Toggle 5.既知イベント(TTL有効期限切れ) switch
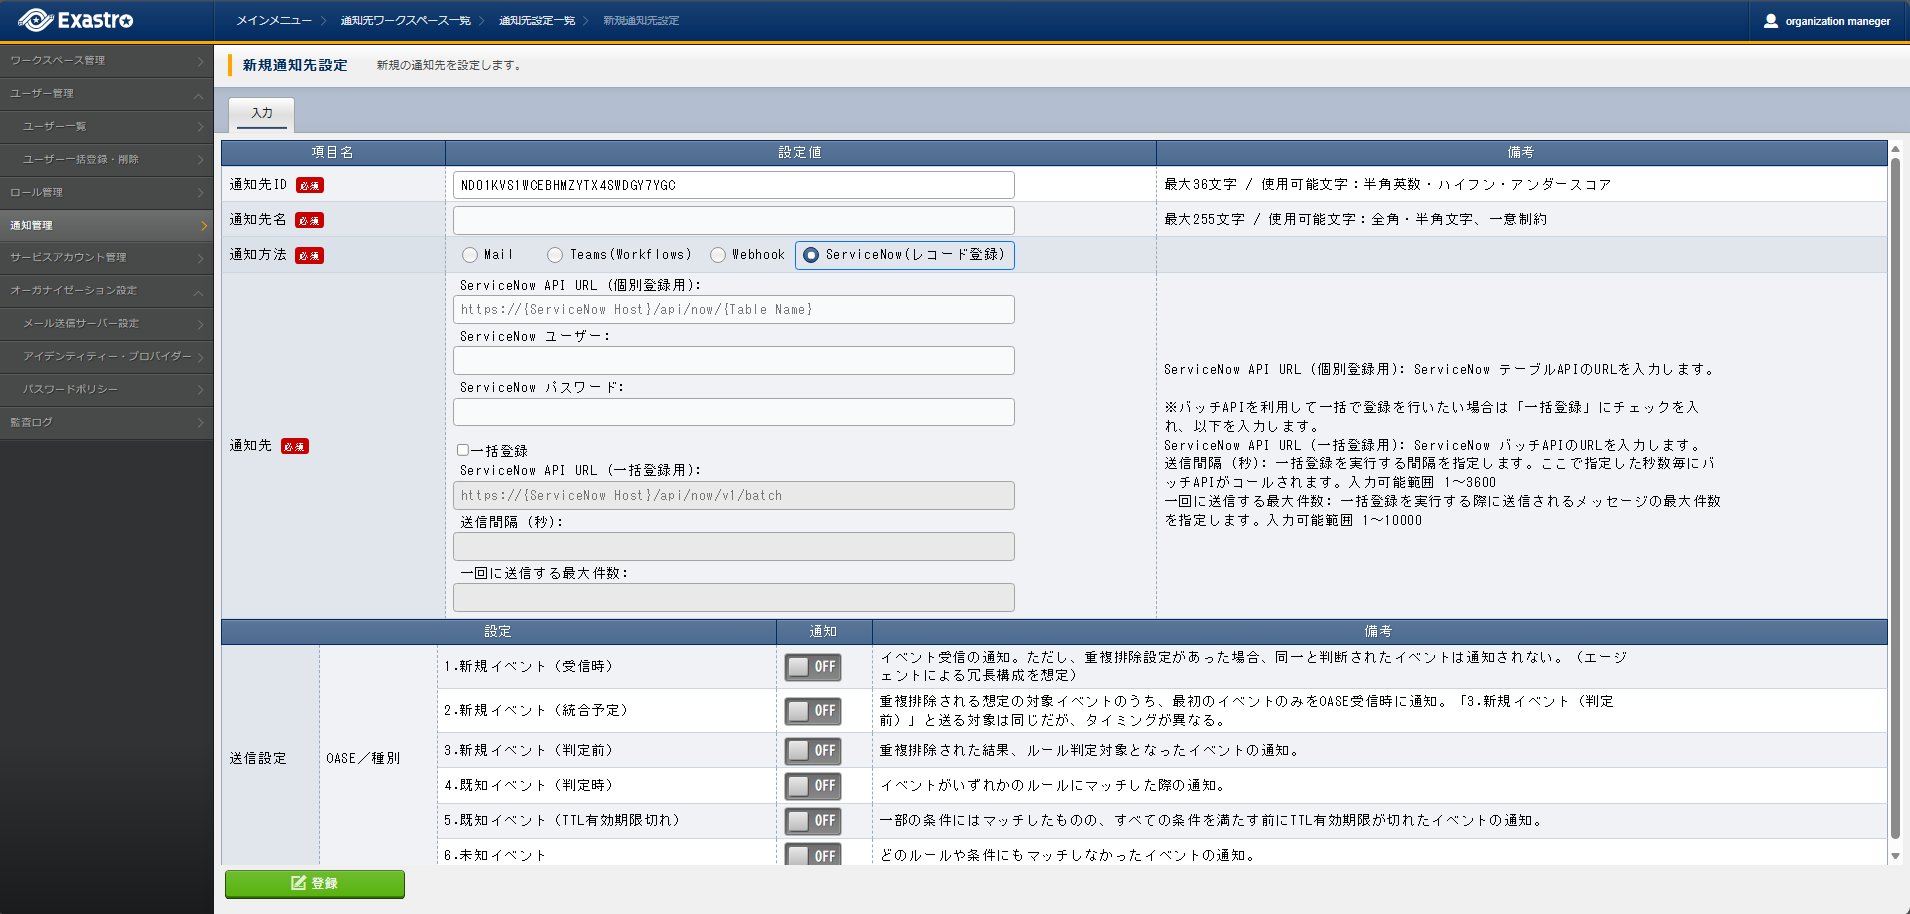 coord(813,821)
